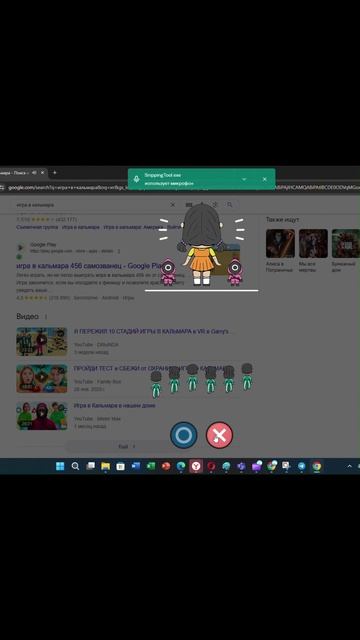
Task: Open 'Игра в Кальмара в нашем доме' video
Action: coord(114,406)
